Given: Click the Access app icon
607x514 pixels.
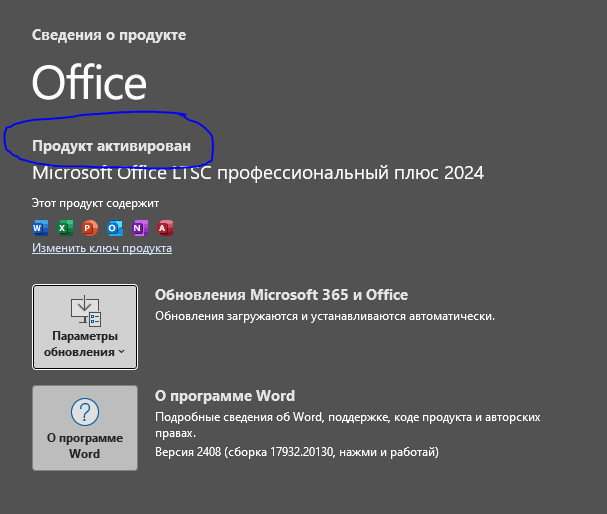Looking at the screenshot, I should 165,228.
